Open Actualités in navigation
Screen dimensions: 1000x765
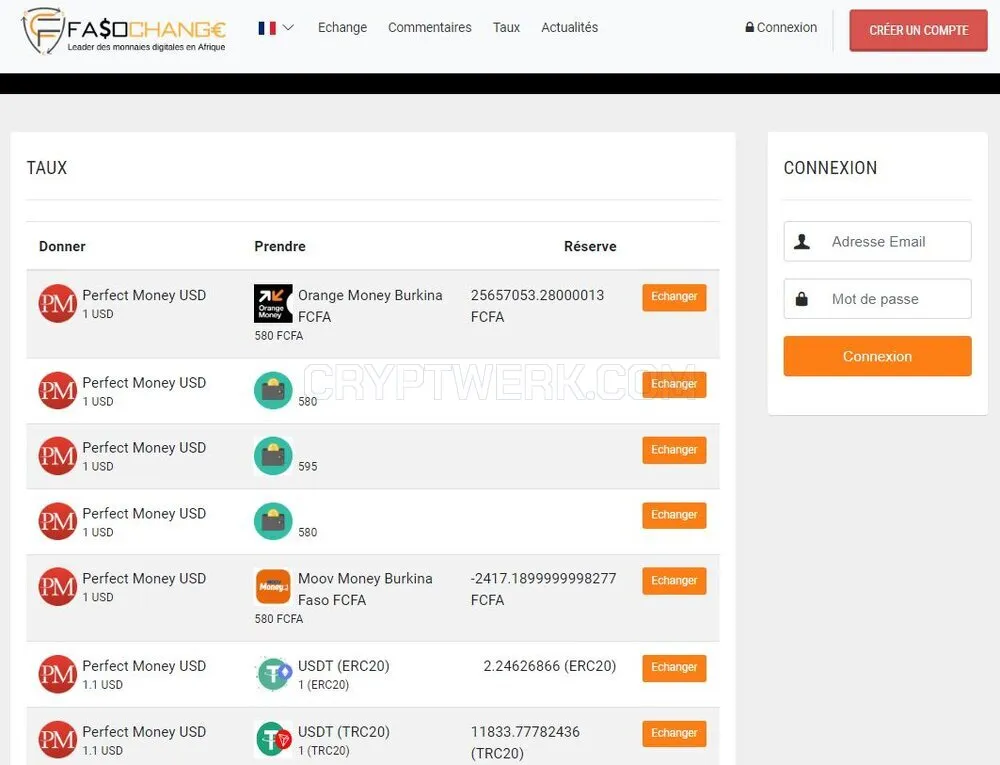(x=570, y=27)
